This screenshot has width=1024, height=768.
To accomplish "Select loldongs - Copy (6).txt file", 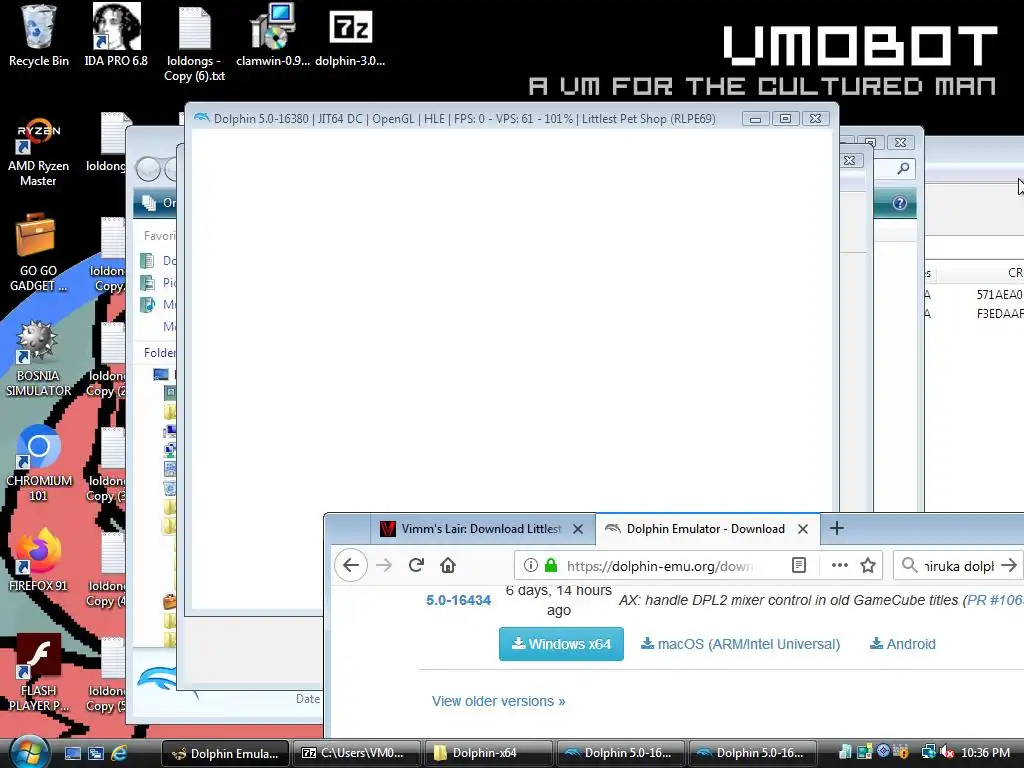I will click(194, 43).
